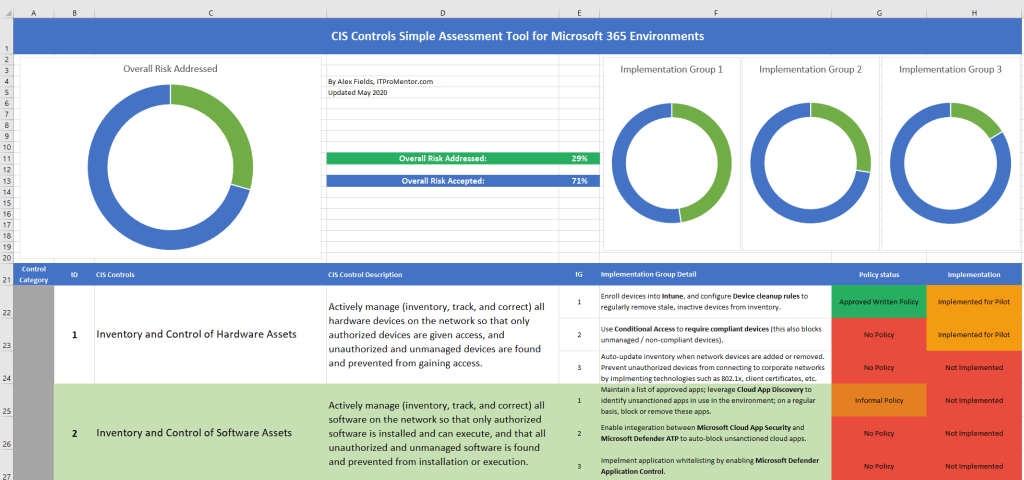Click the 'CIS Control Description' header cell

[x=443, y=274]
